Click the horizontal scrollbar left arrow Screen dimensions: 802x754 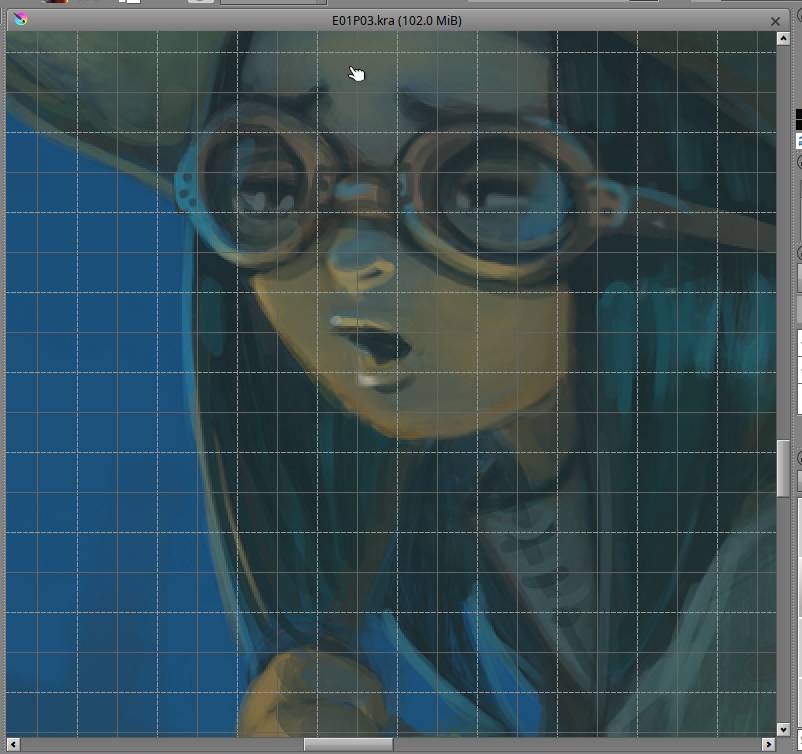[13, 744]
